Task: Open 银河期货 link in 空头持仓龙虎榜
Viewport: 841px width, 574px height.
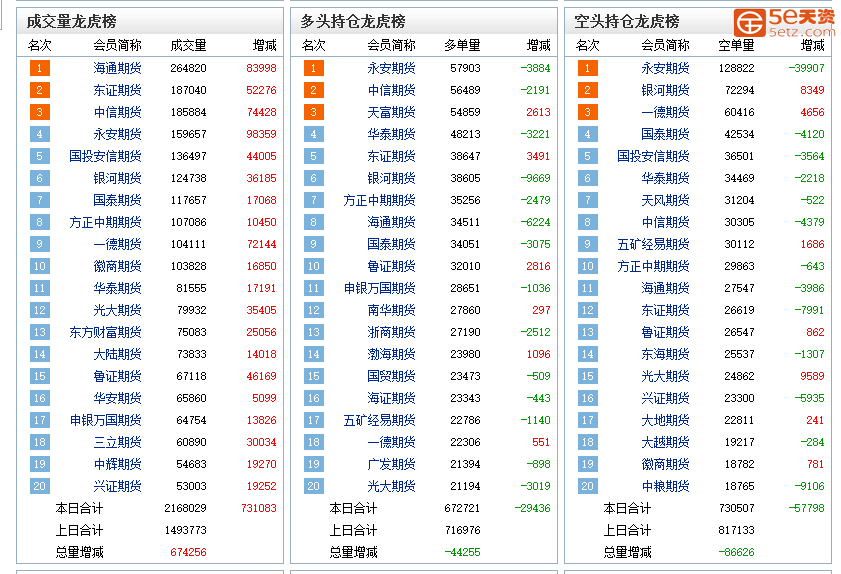Action: pyautogui.click(x=666, y=90)
